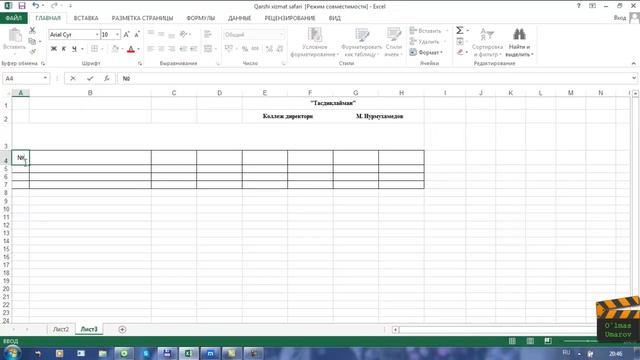Image resolution: width=640 pixels, height=360 pixels.
Task: Cancel the entry with the X button
Action: click(x=73, y=78)
